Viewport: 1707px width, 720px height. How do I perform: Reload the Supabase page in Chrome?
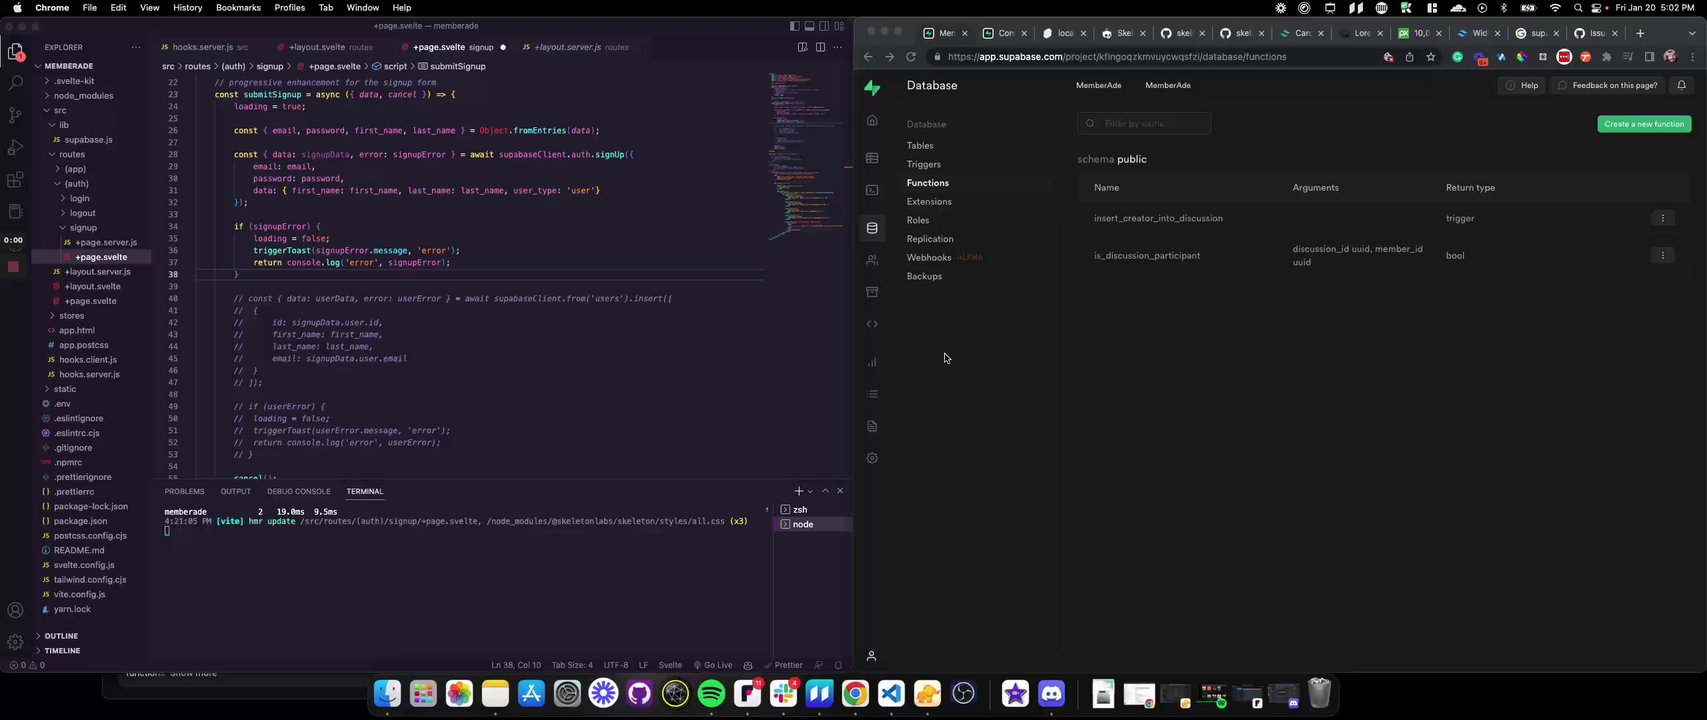coord(911,57)
